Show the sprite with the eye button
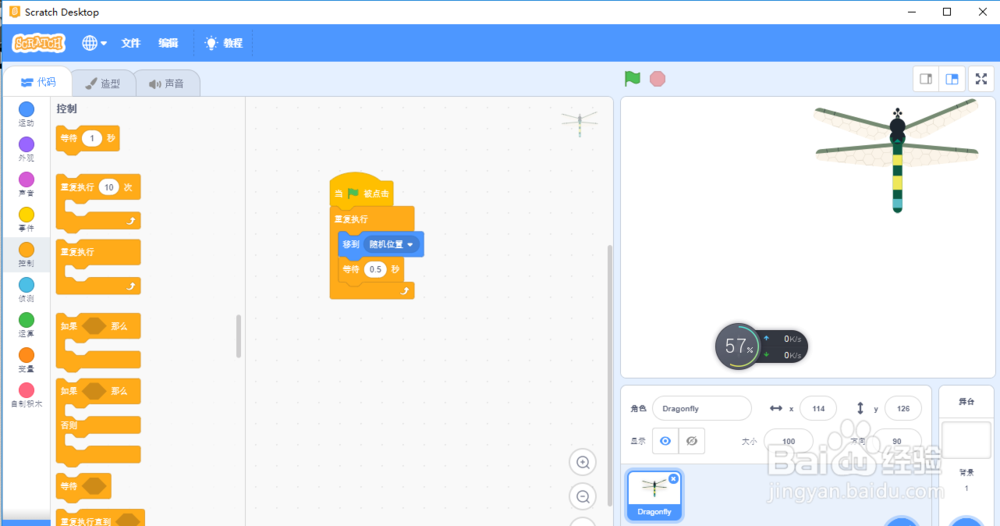The height and width of the screenshot is (526, 1000). 665,441
